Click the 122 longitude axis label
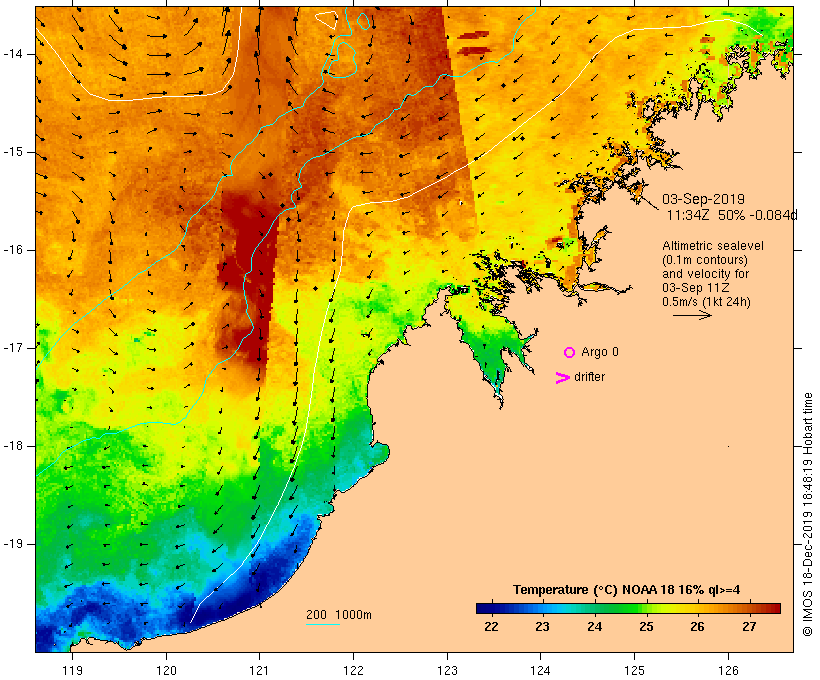Viewport: 820px width, 680px height. (x=354, y=670)
